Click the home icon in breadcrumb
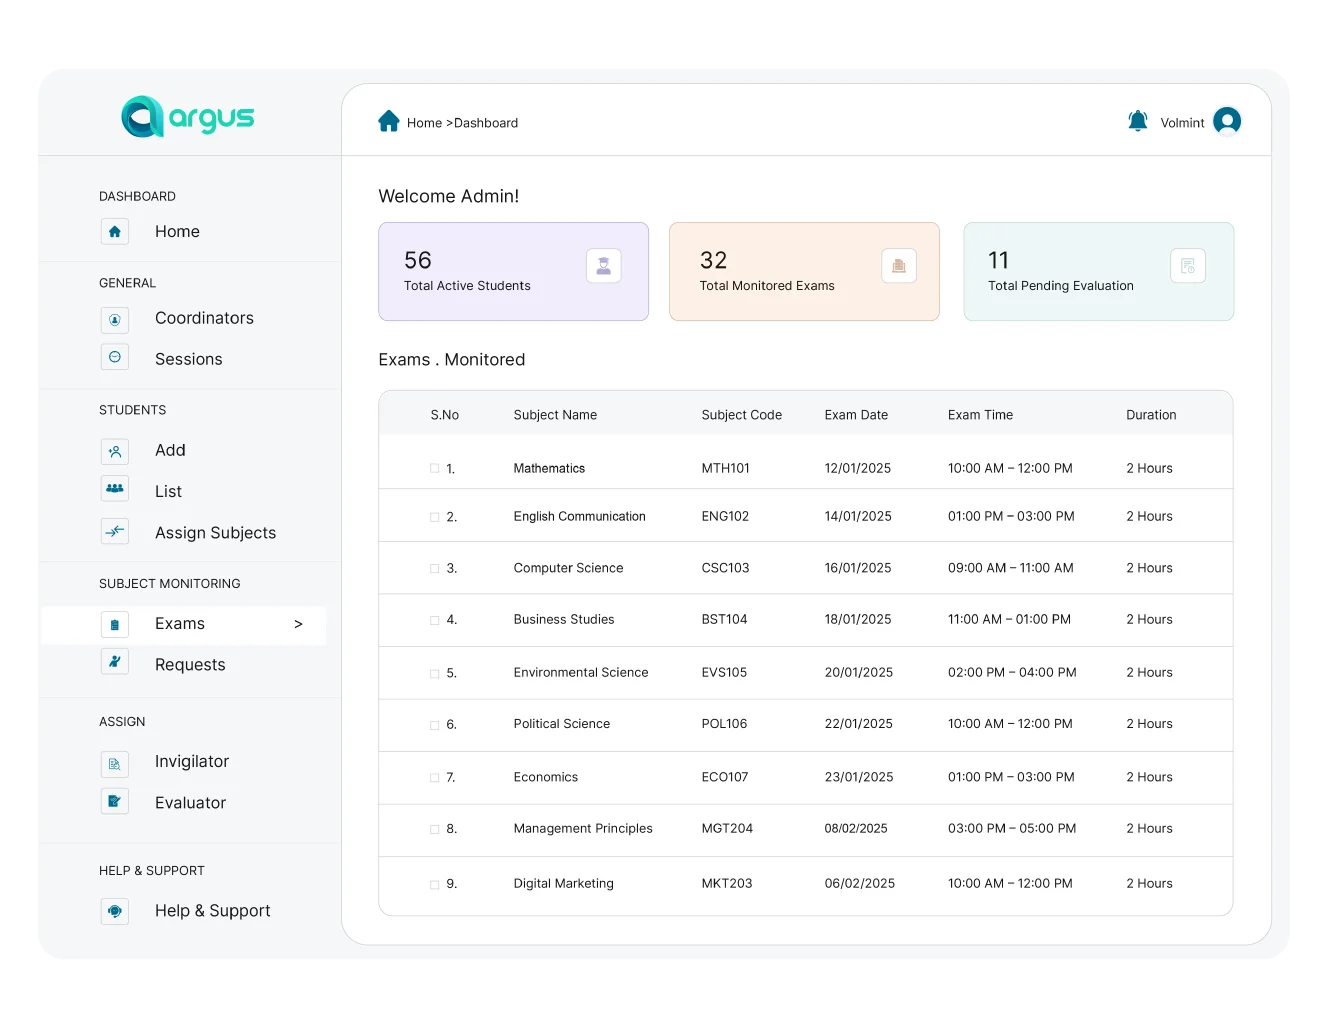Viewport: 1327px width, 1030px height. pos(389,122)
